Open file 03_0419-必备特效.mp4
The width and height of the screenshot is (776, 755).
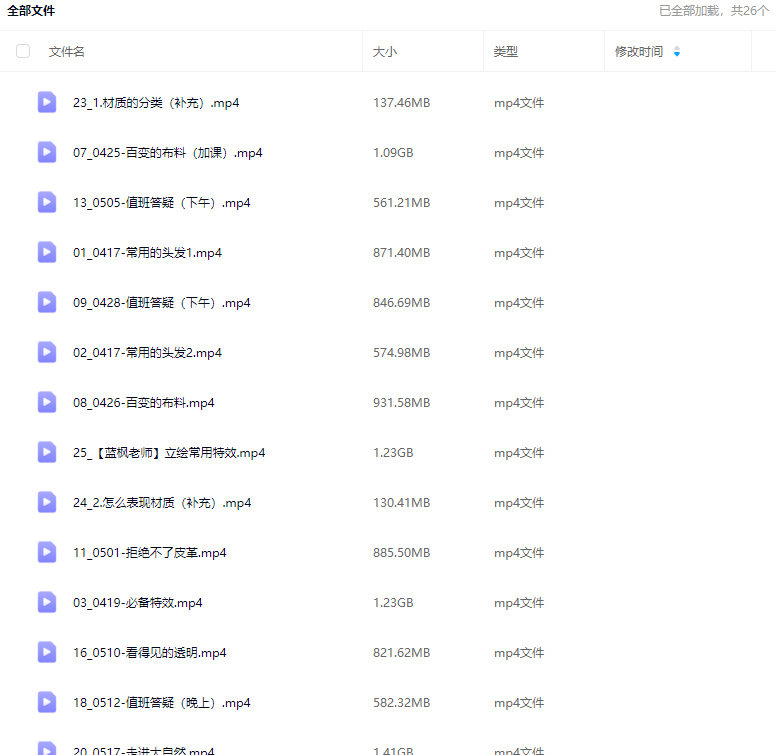(x=138, y=603)
